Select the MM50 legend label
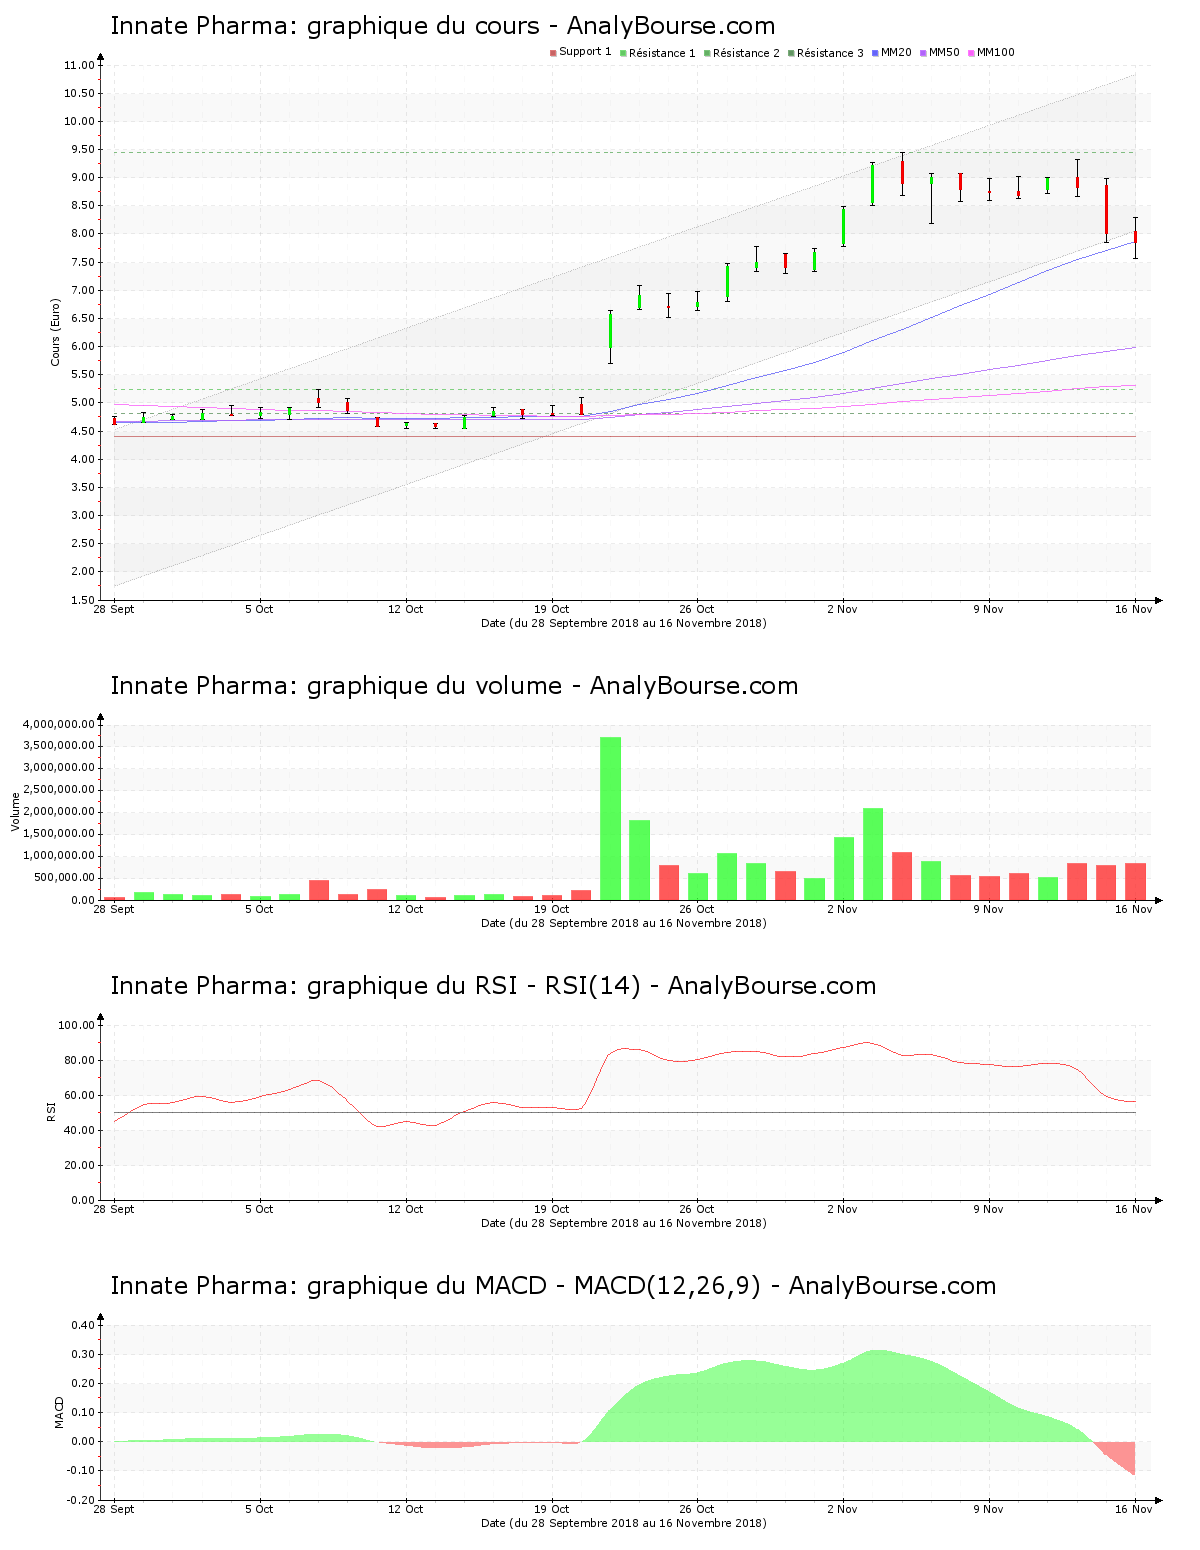The image size is (1200, 1550). tap(944, 52)
